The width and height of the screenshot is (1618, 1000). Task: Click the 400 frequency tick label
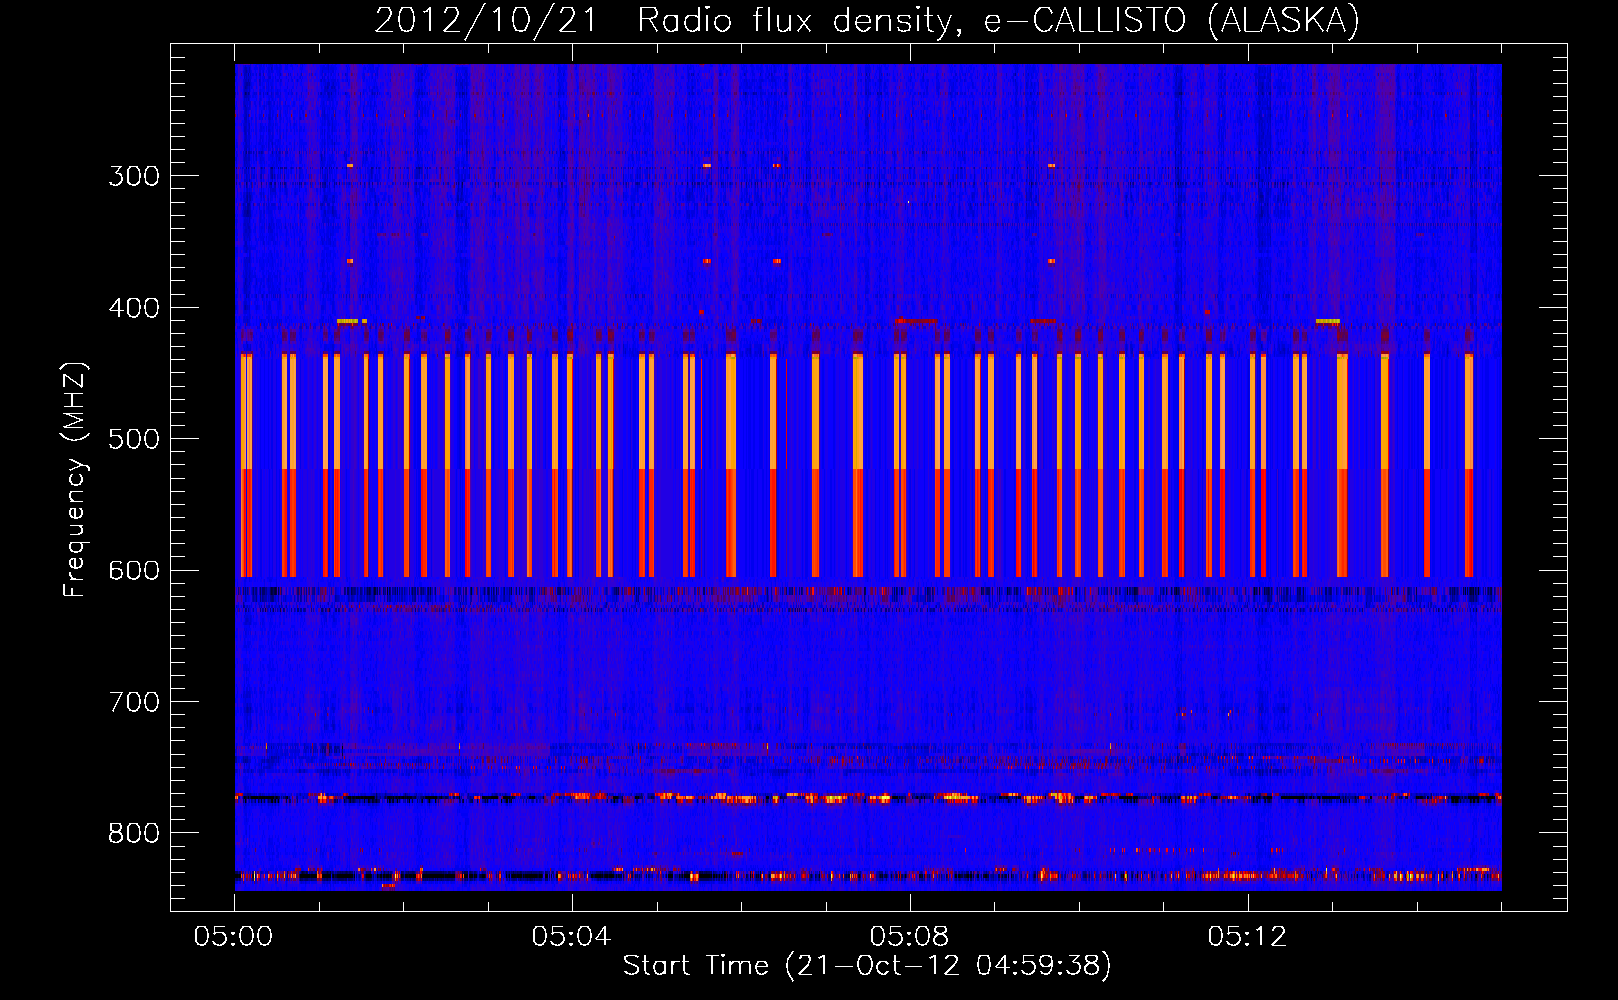(x=134, y=308)
